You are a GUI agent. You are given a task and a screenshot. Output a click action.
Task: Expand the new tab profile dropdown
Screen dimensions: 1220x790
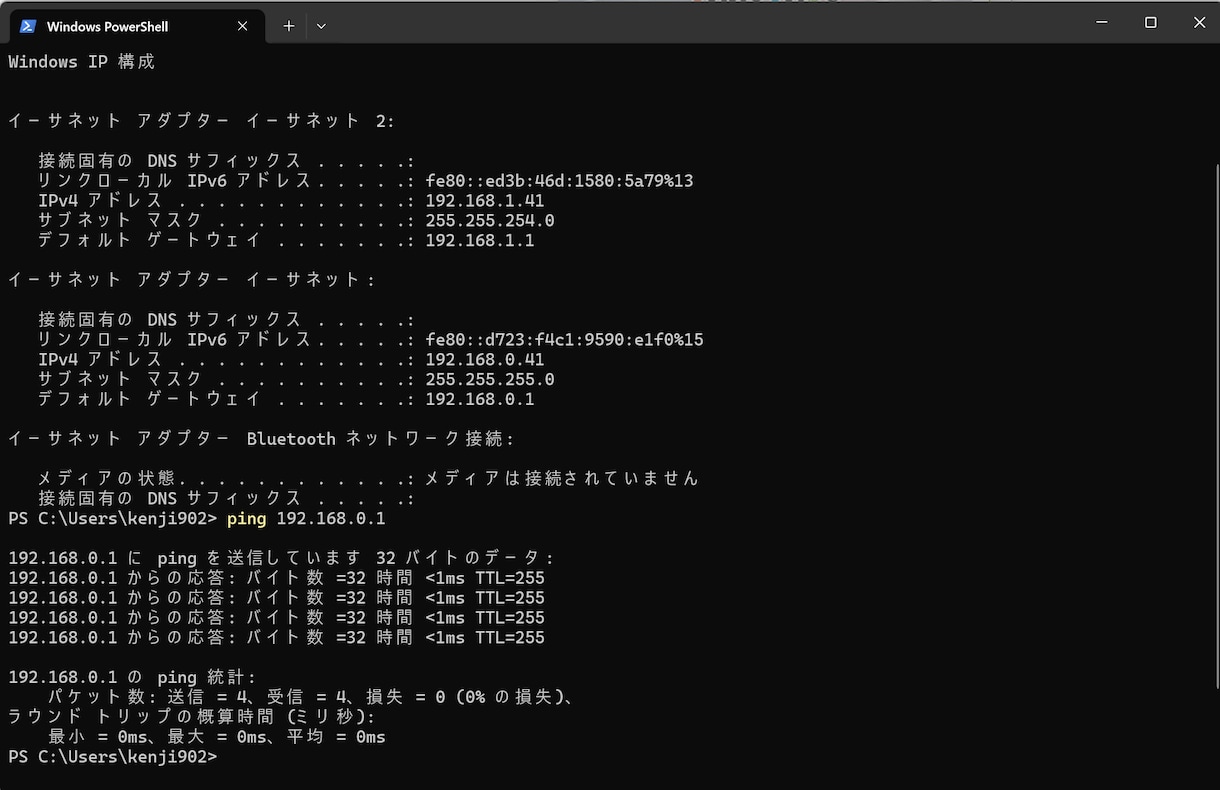coord(321,26)
